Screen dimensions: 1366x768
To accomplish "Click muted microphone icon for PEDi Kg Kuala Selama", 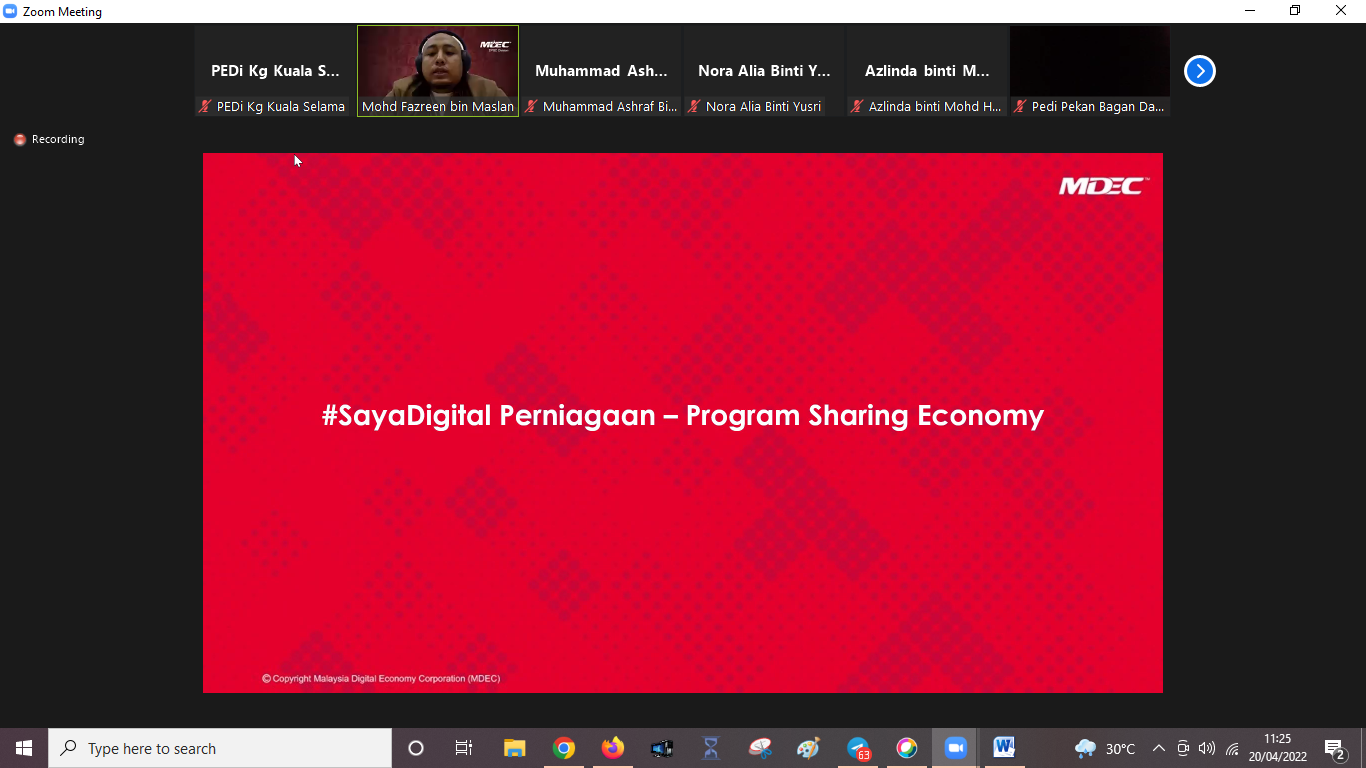I will coord(205,106).
